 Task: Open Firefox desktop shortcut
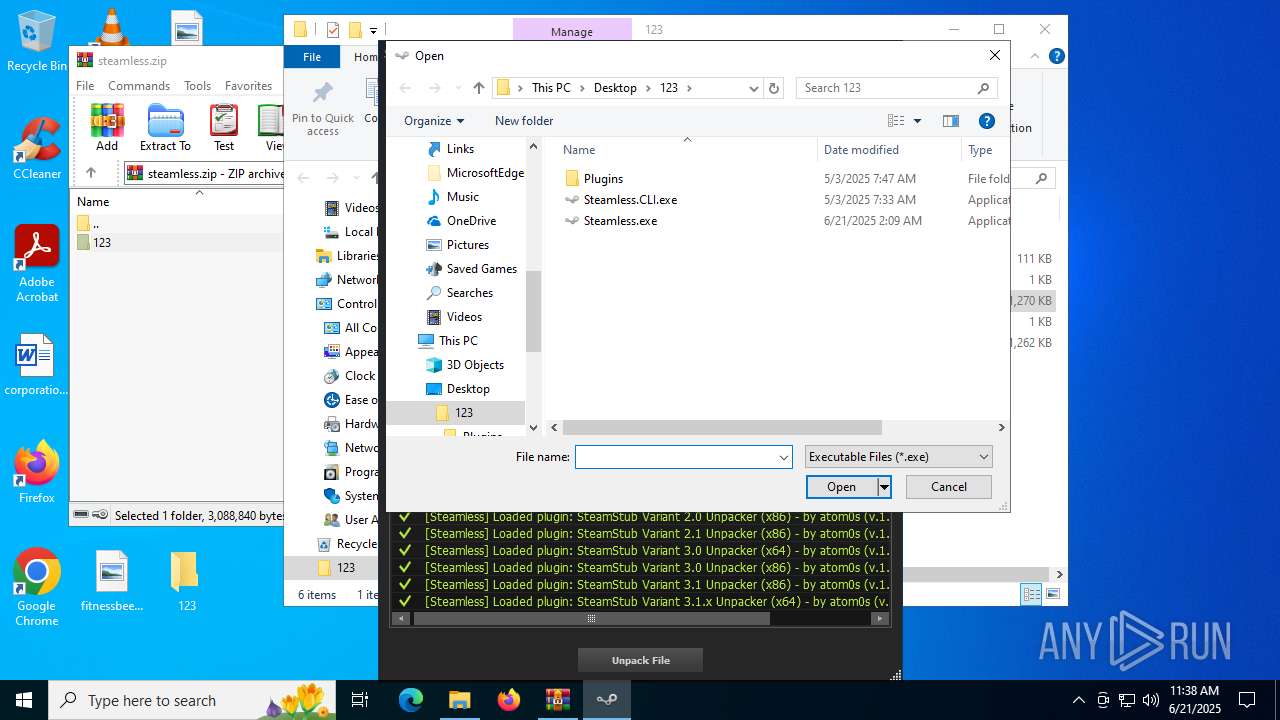pyautogui.click(x=37, y=473)
